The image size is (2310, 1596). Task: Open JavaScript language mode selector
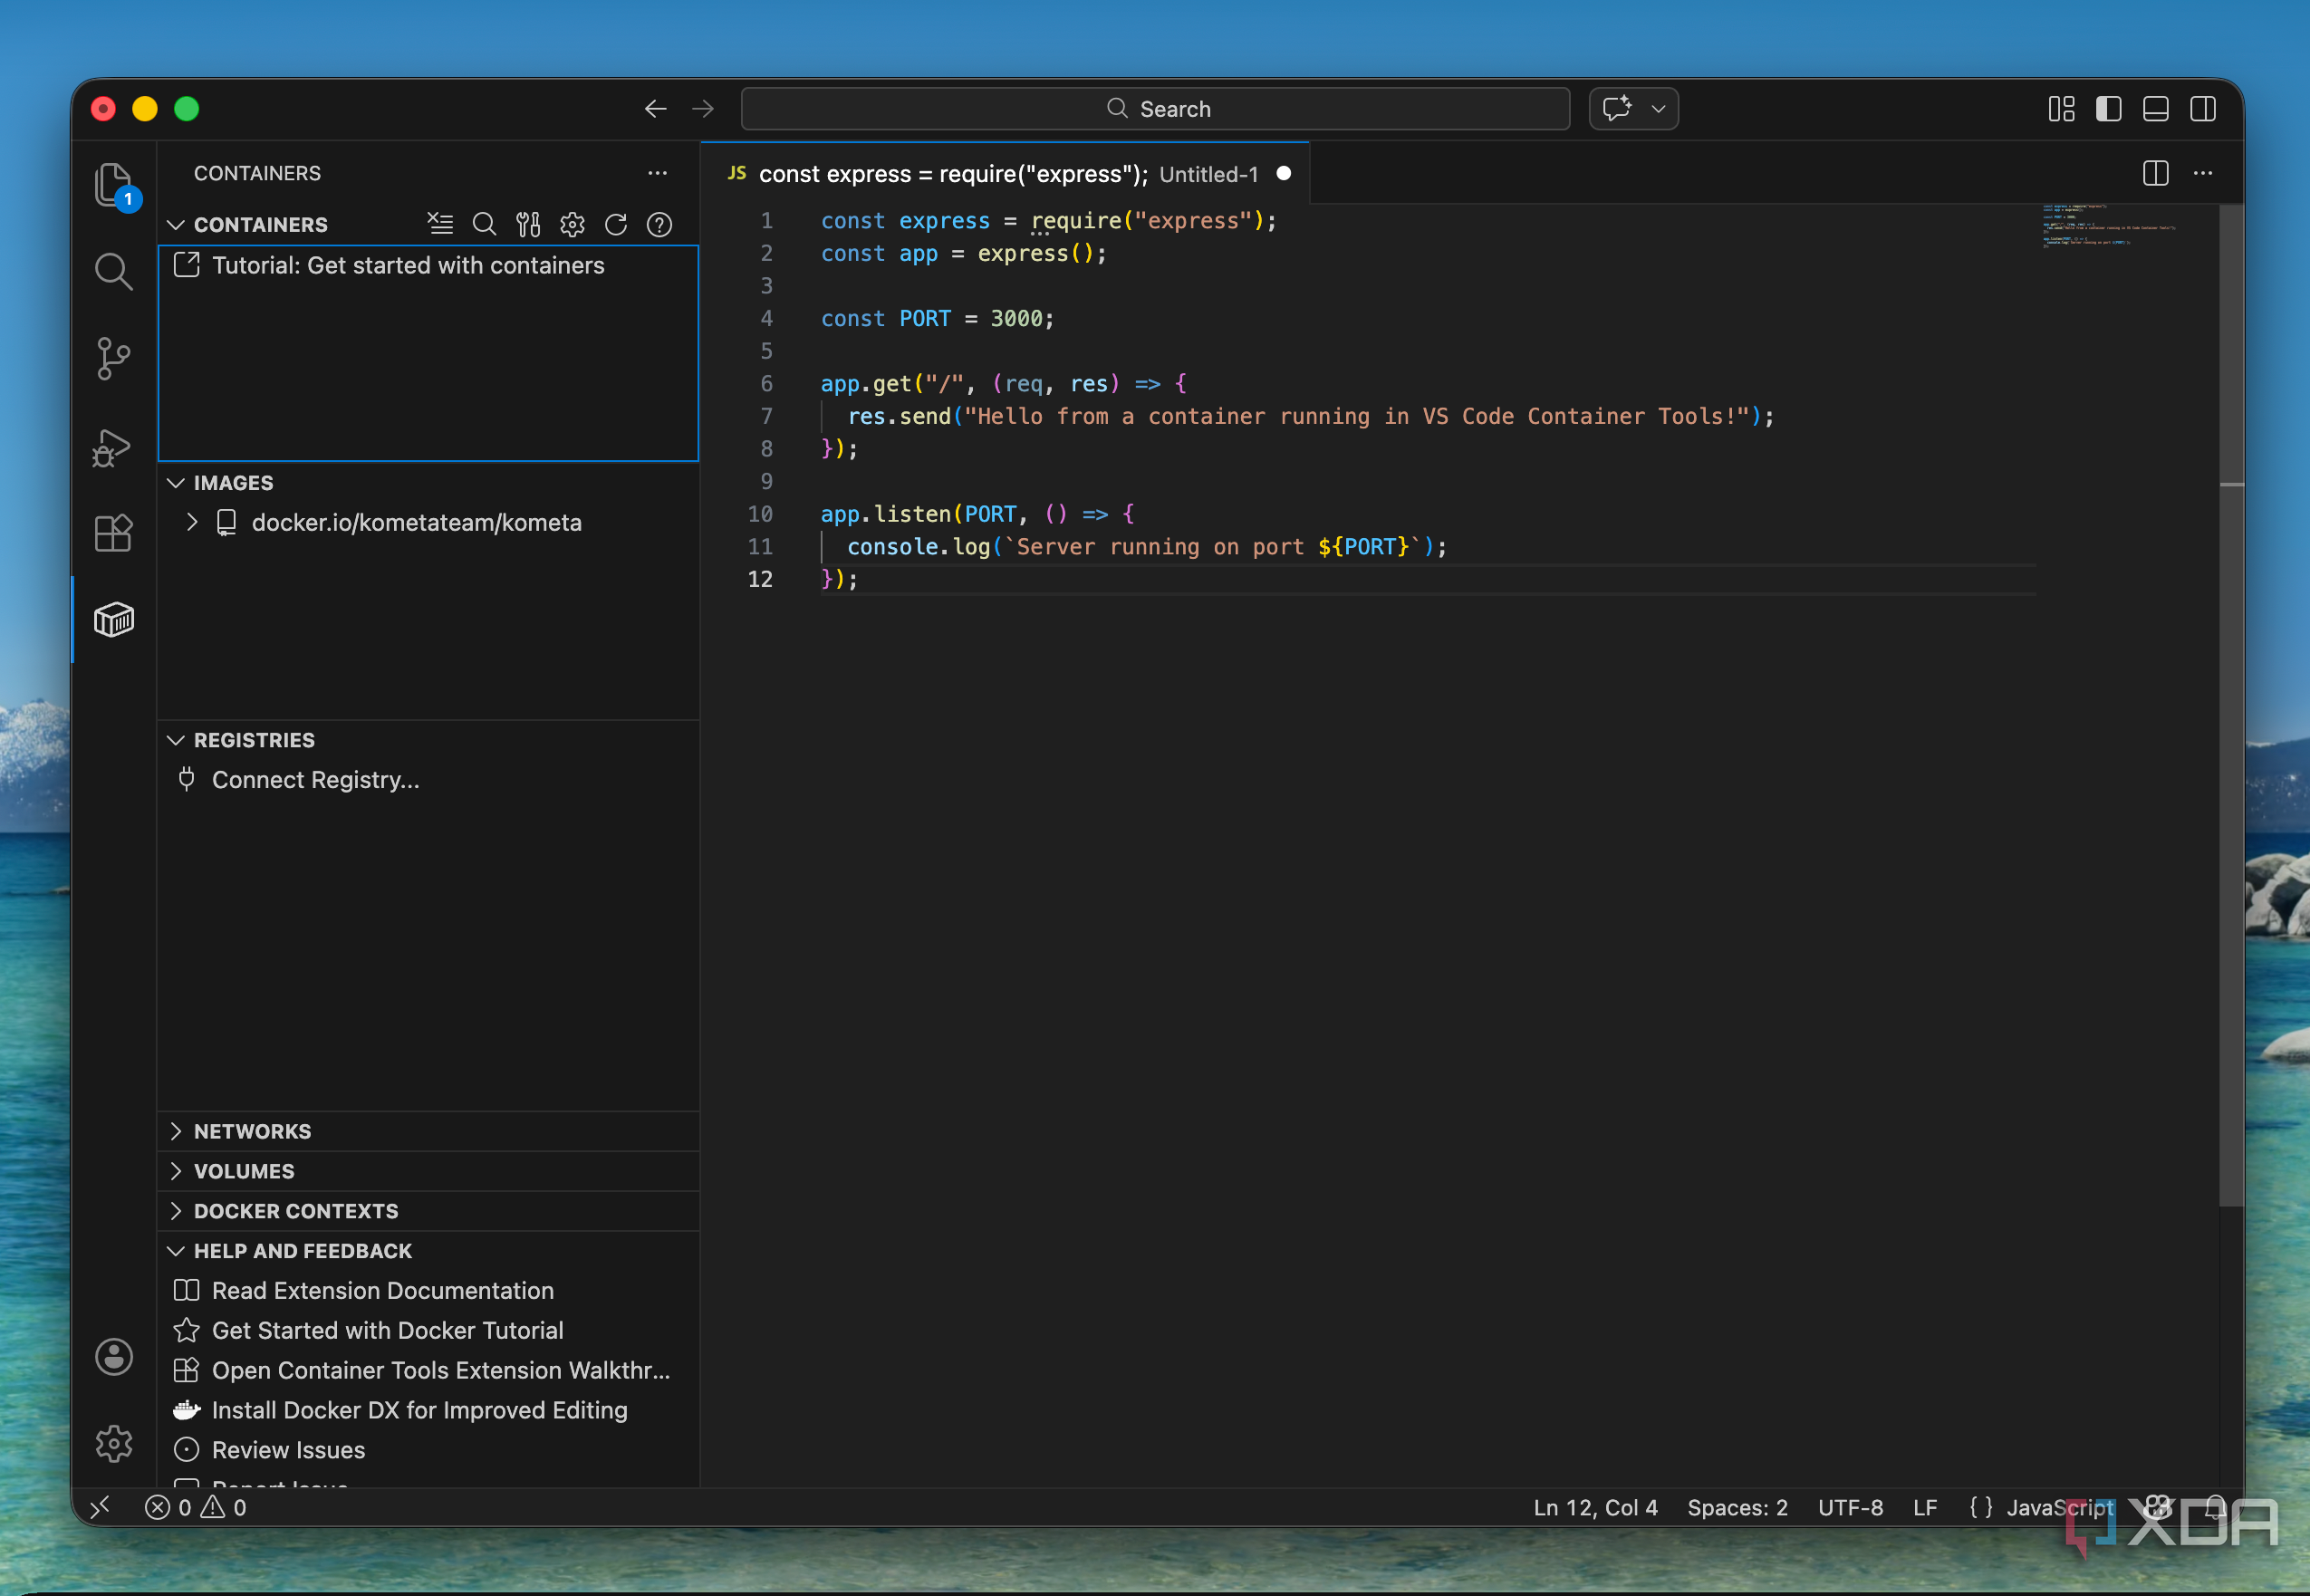pos(2060,1507)
